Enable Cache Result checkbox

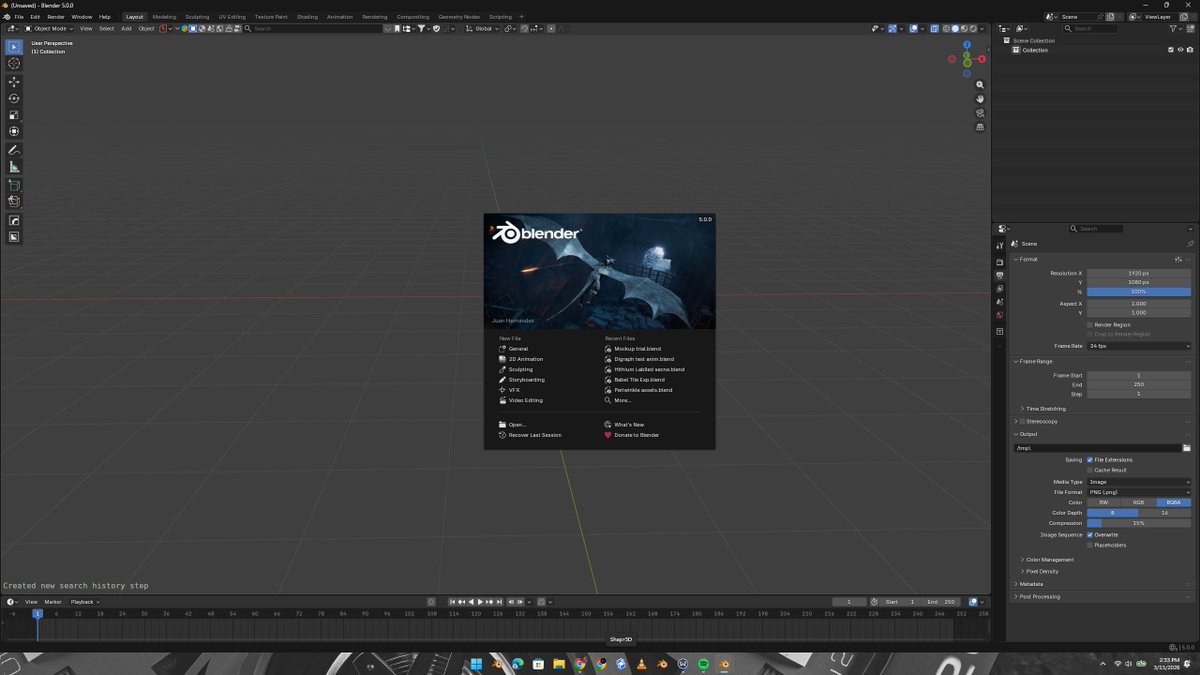click(1090, 470)
